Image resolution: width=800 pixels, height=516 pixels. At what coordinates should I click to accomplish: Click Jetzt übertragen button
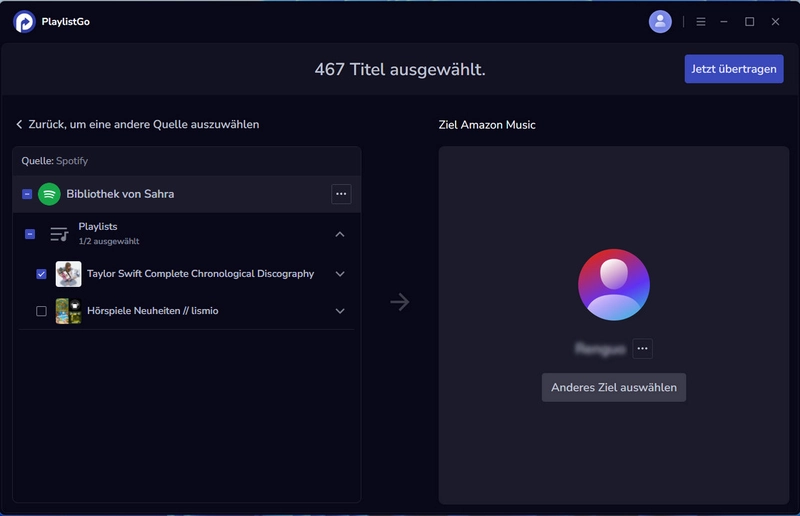coord(734,69)
